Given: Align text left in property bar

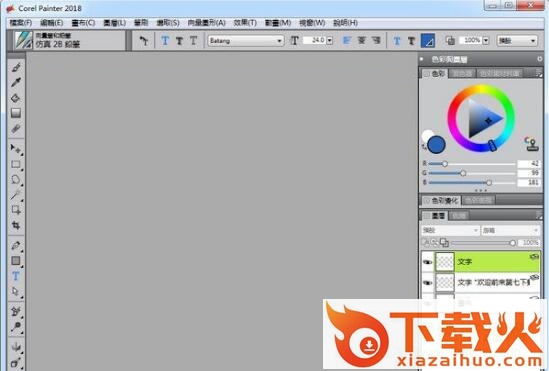Looking at the screenshot, I should coord(347,41).
